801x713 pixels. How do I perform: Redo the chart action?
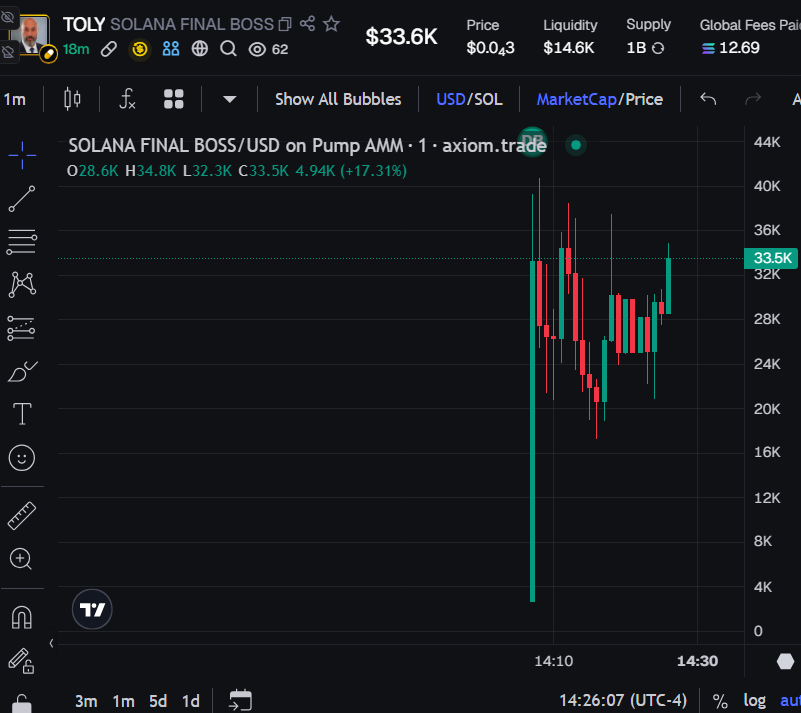(753, 99)
